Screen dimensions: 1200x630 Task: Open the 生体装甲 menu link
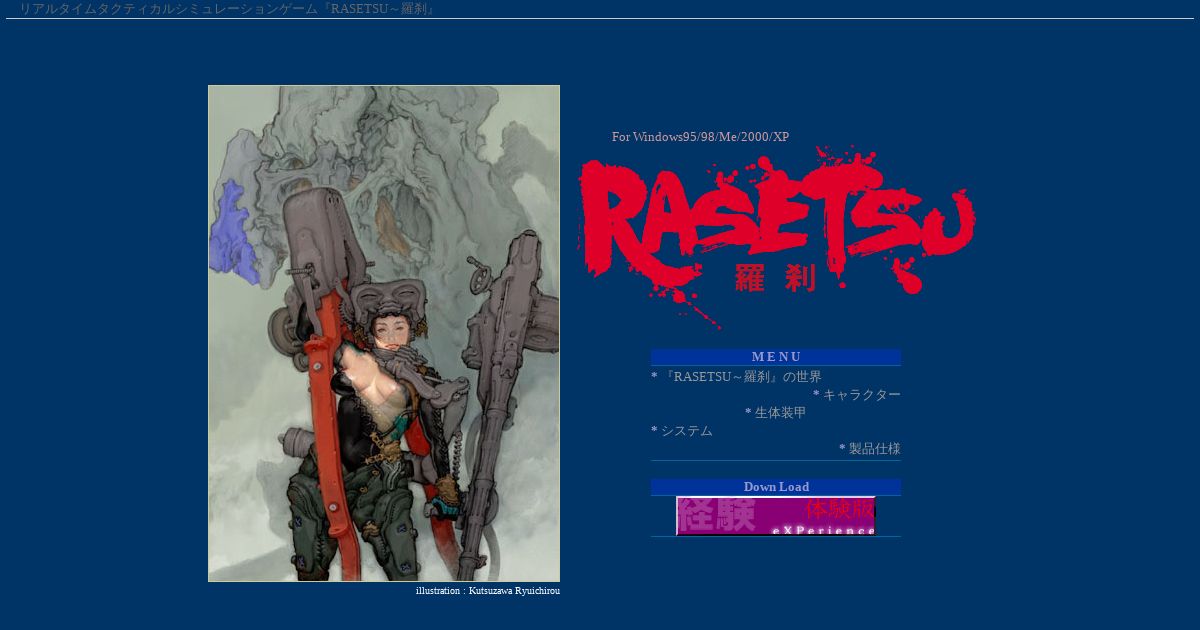point(780,413)
